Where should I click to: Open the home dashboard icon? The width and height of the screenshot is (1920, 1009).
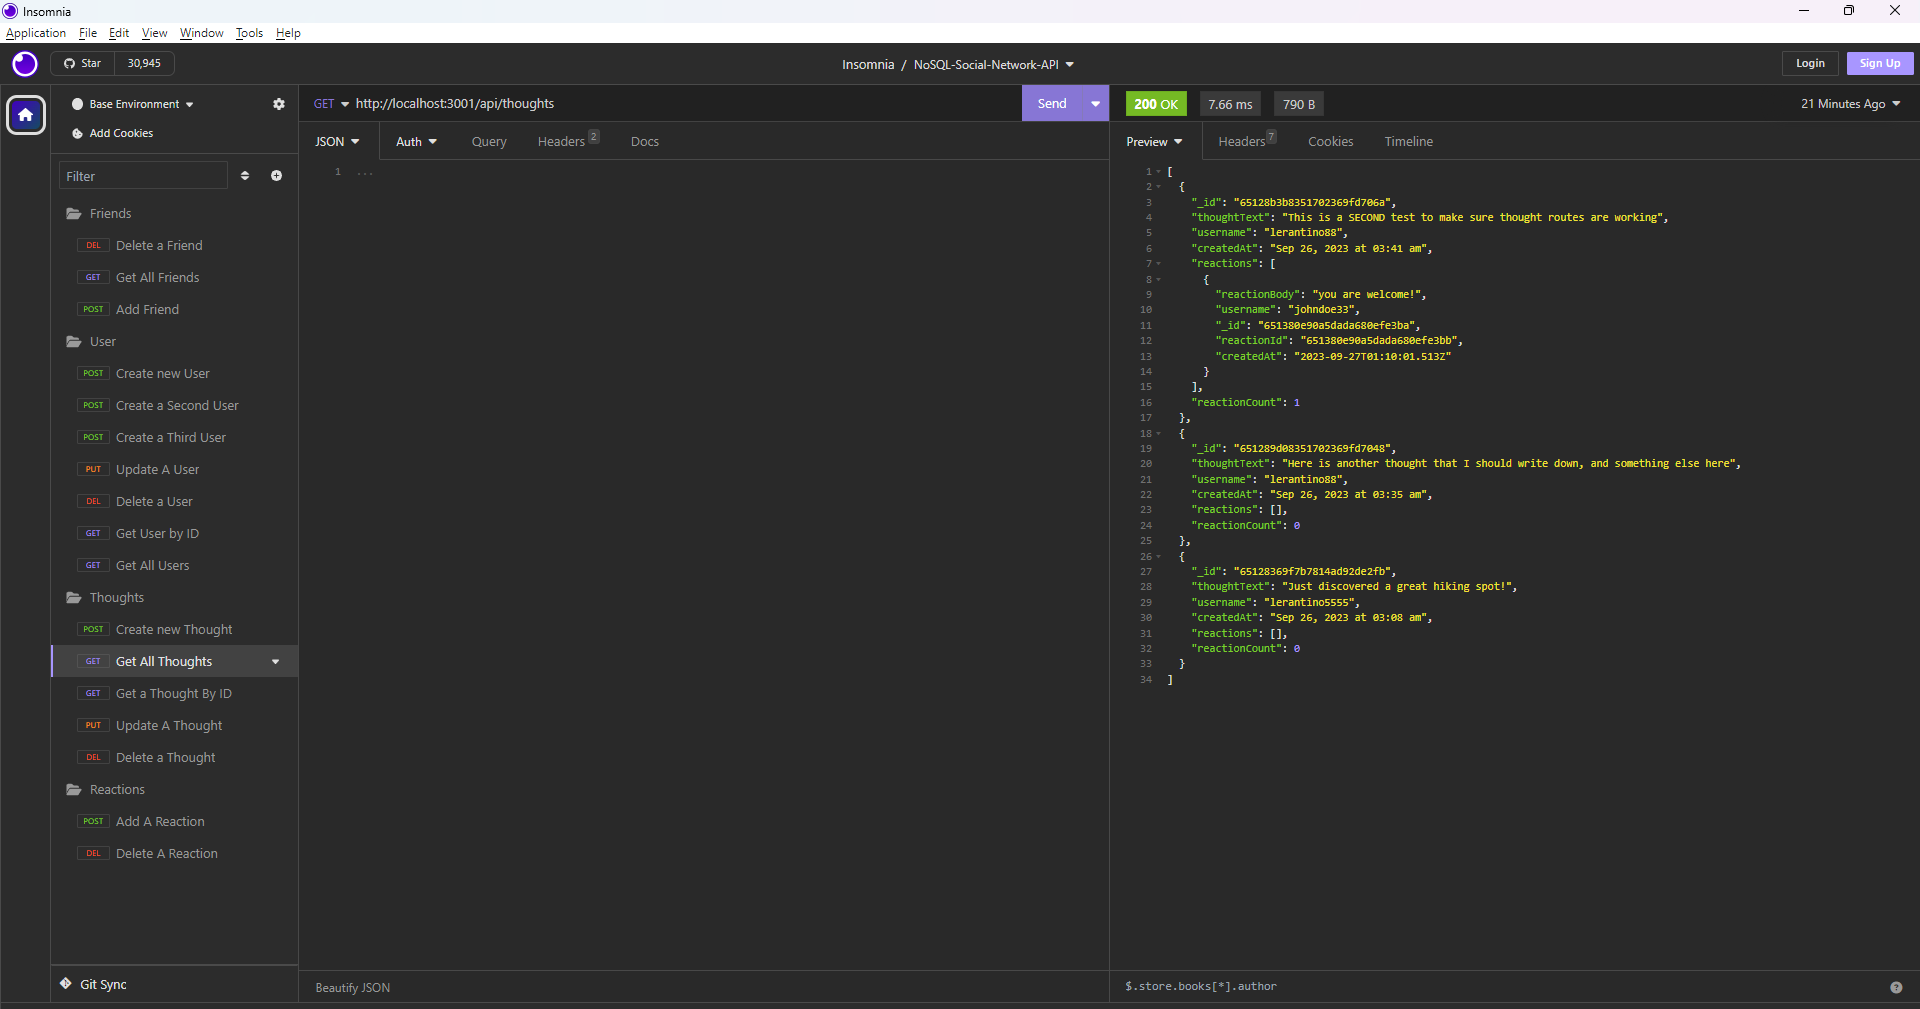pyautogui.click(x=26, y=115)
